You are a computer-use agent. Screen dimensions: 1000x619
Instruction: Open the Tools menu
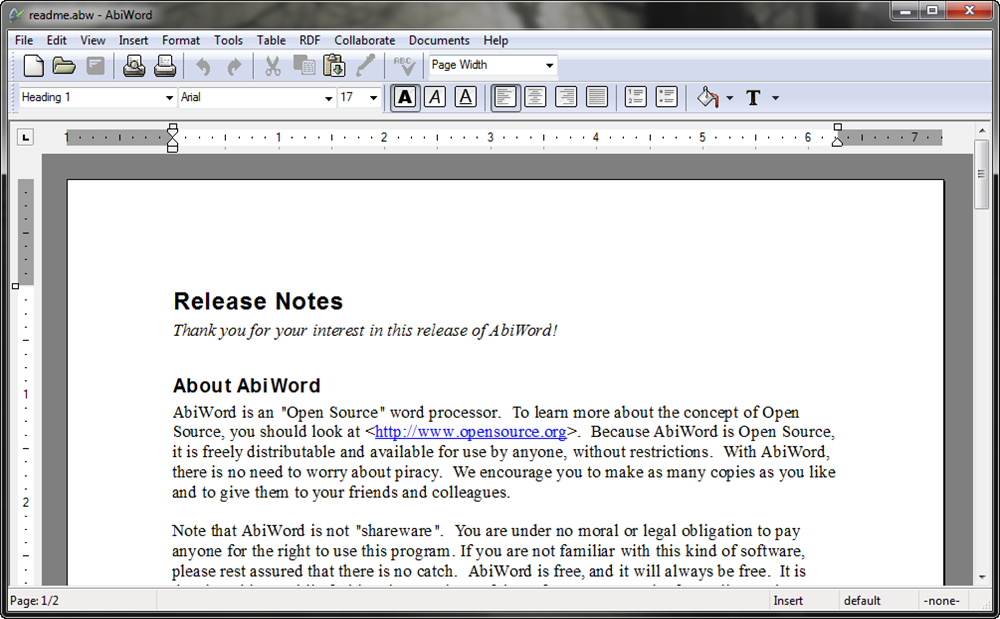click(x=228, y=40)
